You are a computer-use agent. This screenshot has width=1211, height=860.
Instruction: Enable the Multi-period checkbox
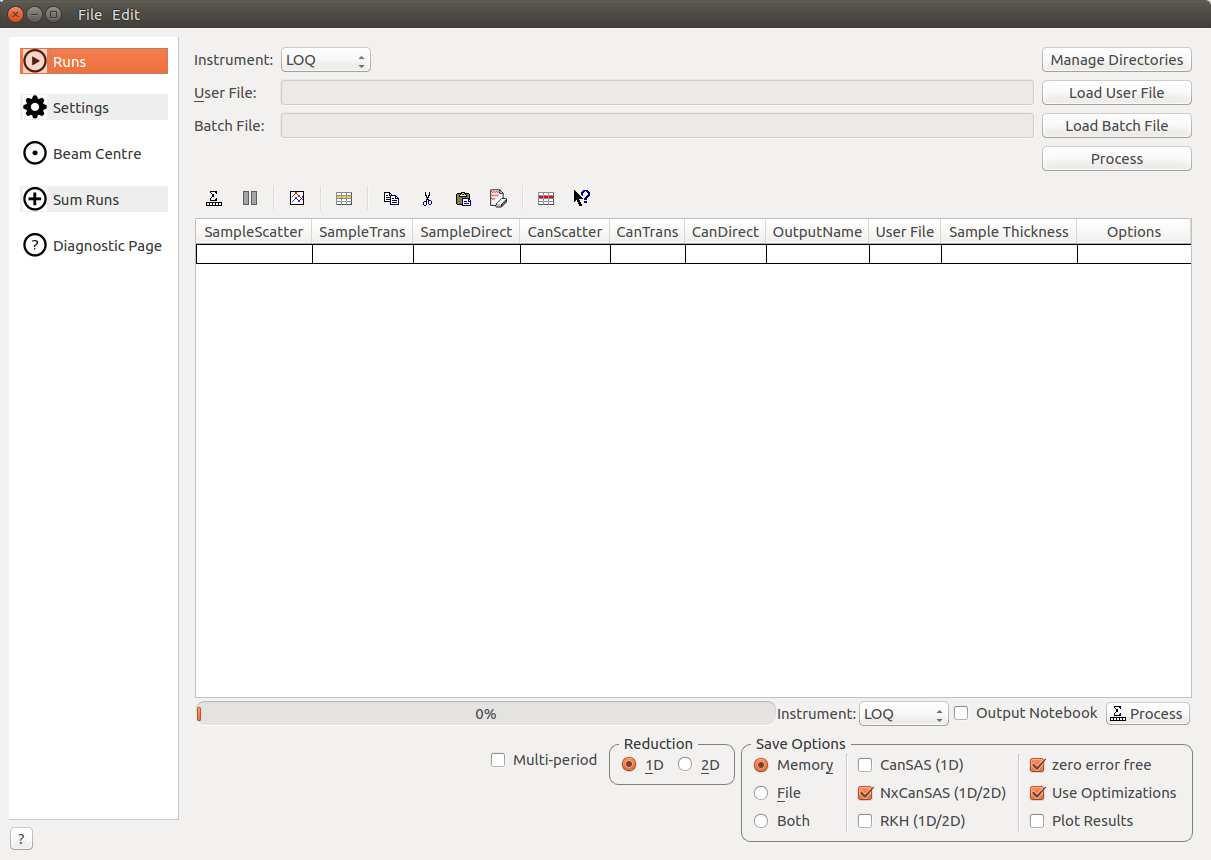(x=498, y=760)
